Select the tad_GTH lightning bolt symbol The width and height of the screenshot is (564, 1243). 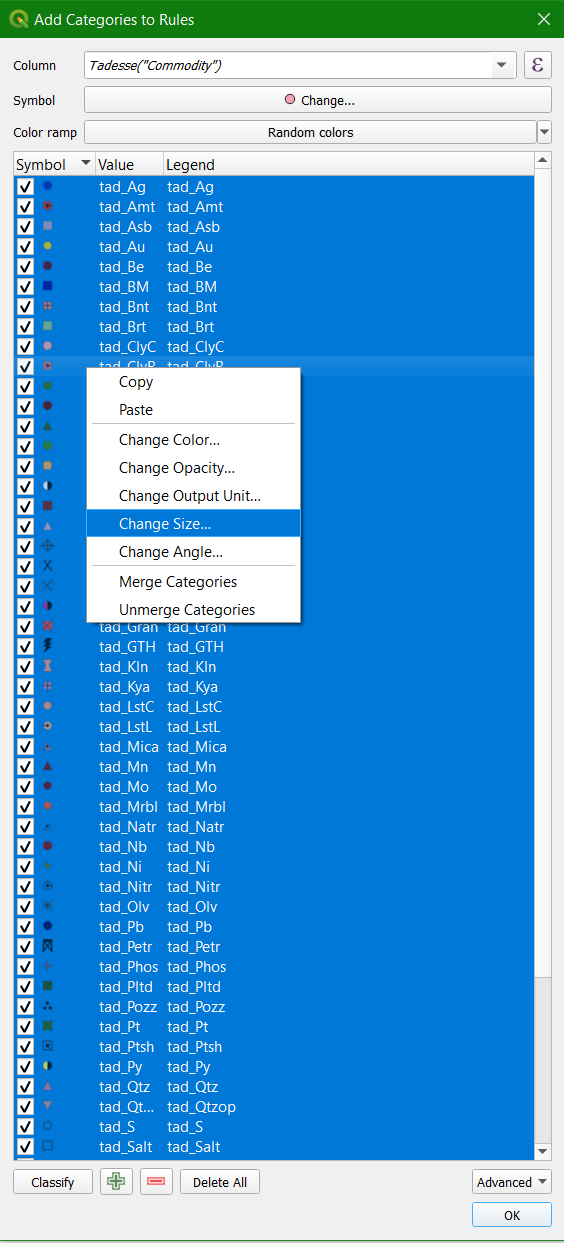[47, 646]
